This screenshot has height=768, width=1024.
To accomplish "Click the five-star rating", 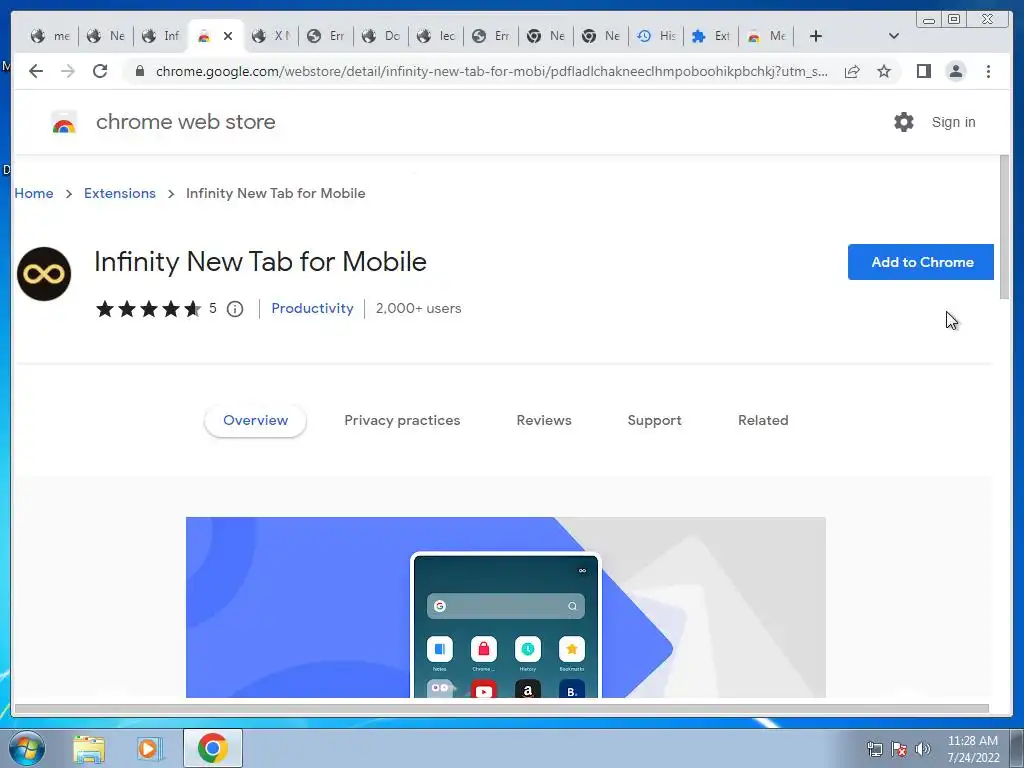I will point(148,309).
